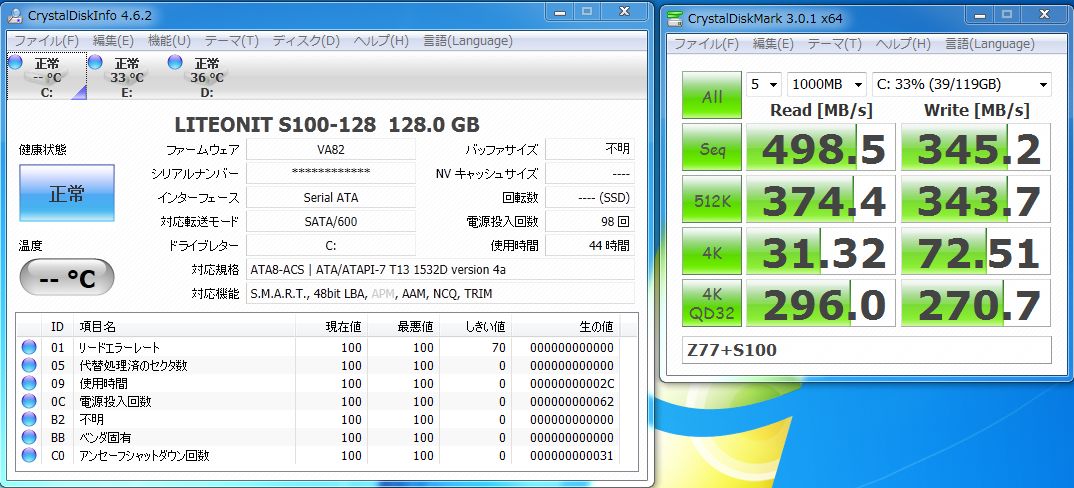Select the C: drive status orb

click(x=15, y=63)
